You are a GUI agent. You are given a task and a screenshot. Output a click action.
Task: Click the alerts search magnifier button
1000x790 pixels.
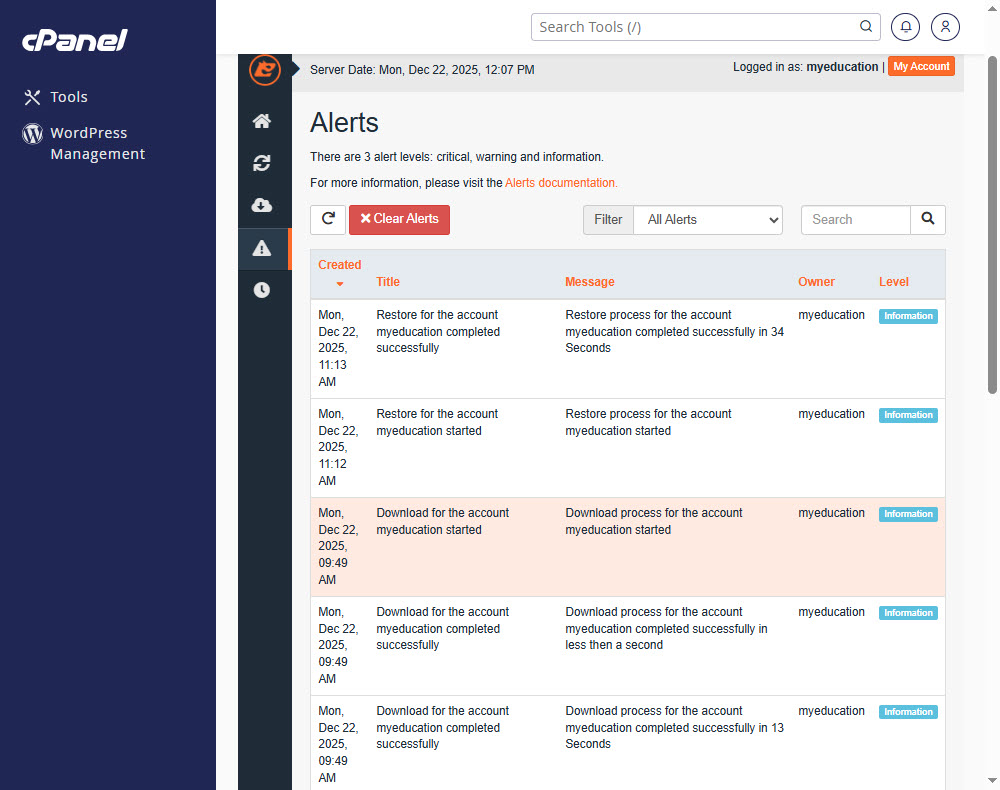927,219
